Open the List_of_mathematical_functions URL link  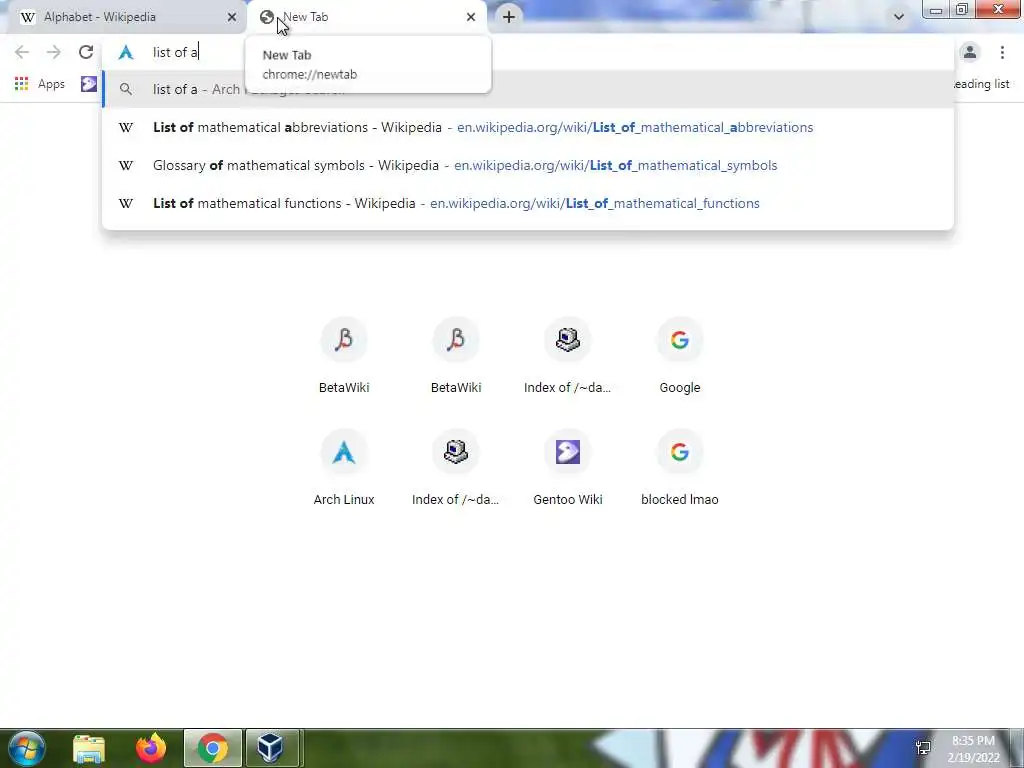(594, 203)
